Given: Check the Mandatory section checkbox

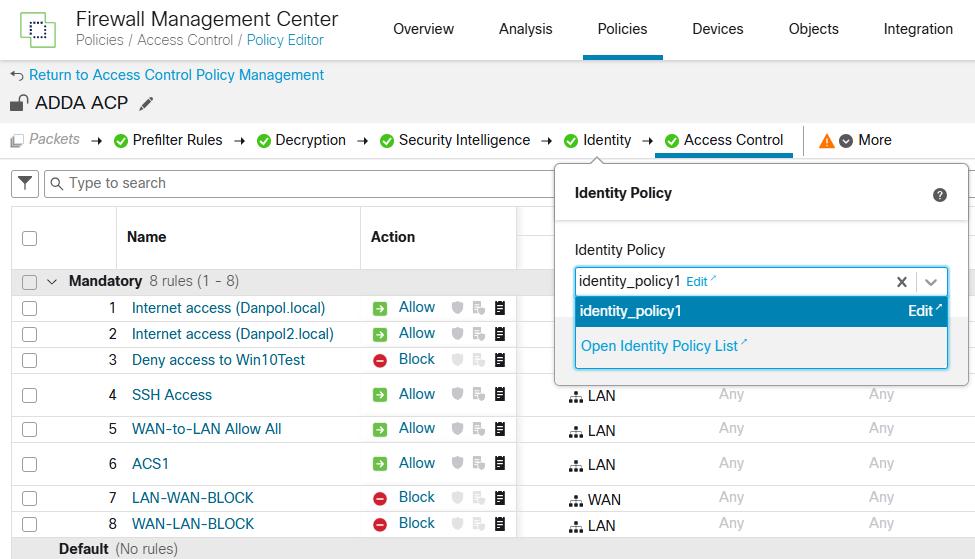Looking at the screenshot, I should [29, 282].
